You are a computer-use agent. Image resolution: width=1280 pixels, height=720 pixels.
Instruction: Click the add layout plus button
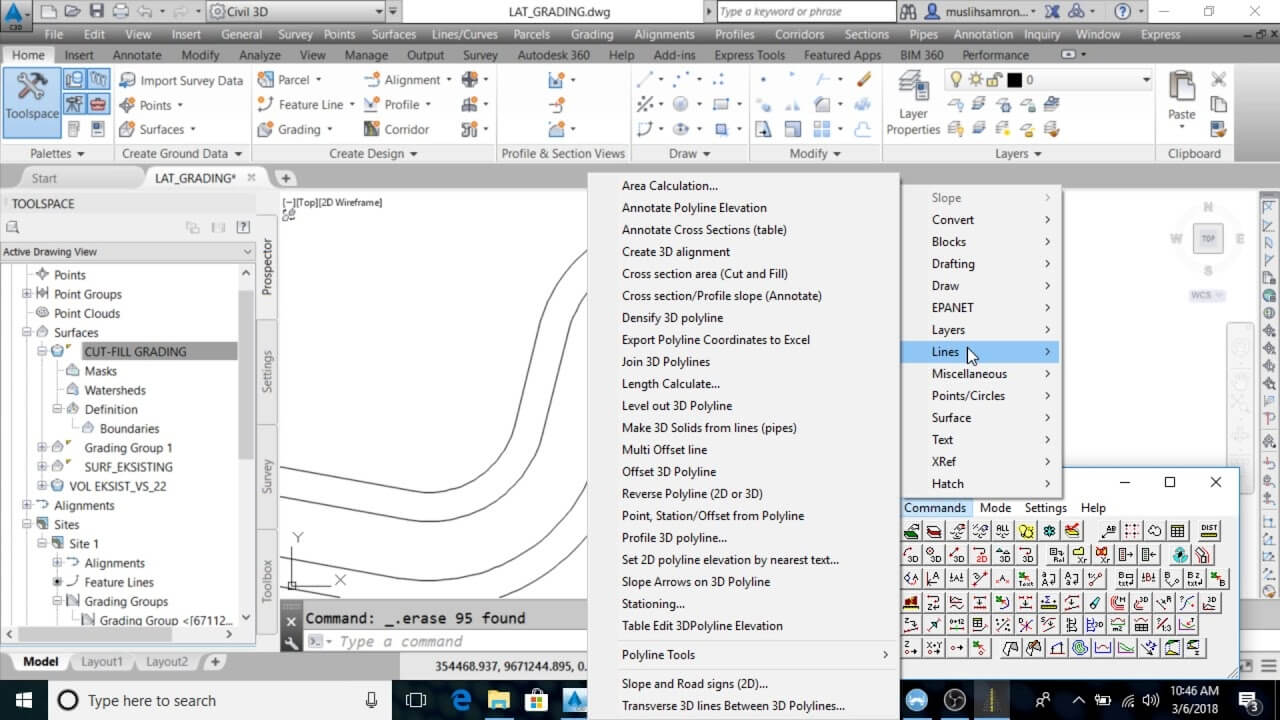[214, 661]
